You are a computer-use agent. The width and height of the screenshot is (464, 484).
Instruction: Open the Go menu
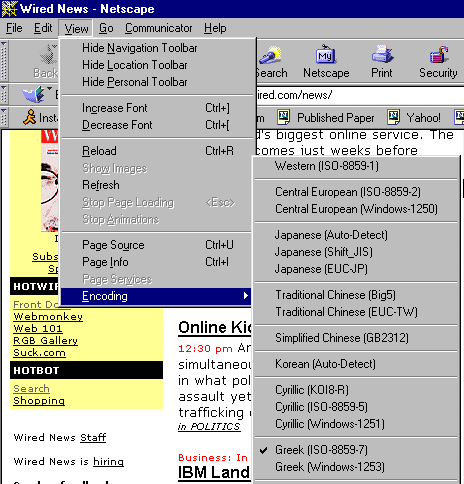pyautogui.click(x=106, y=28)
